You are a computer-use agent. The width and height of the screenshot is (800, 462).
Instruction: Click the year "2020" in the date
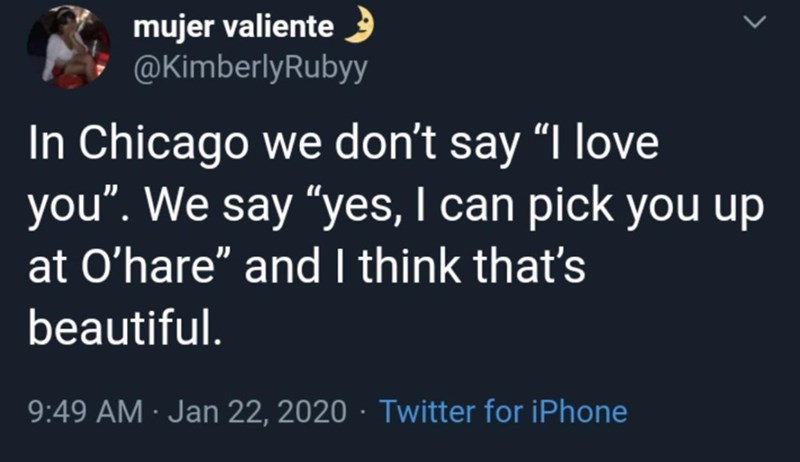point(317,411)
